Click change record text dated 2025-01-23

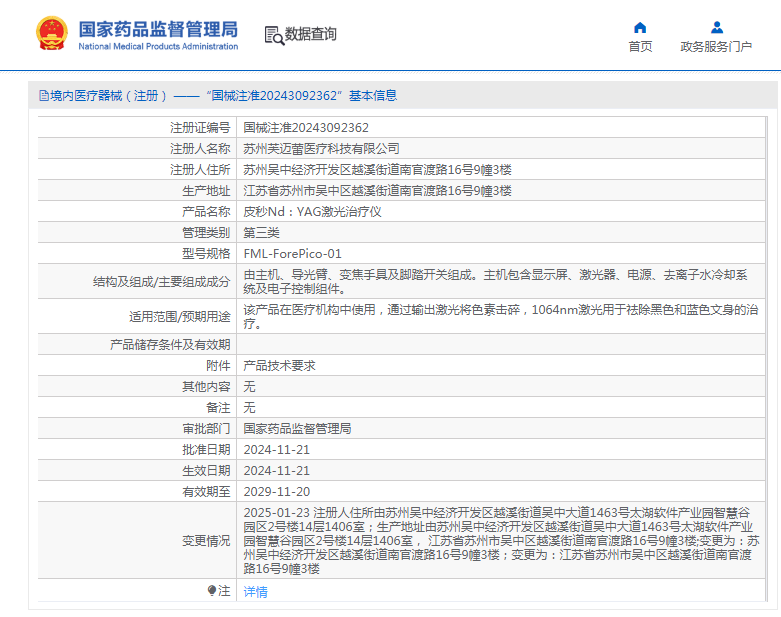coord(501,540)
